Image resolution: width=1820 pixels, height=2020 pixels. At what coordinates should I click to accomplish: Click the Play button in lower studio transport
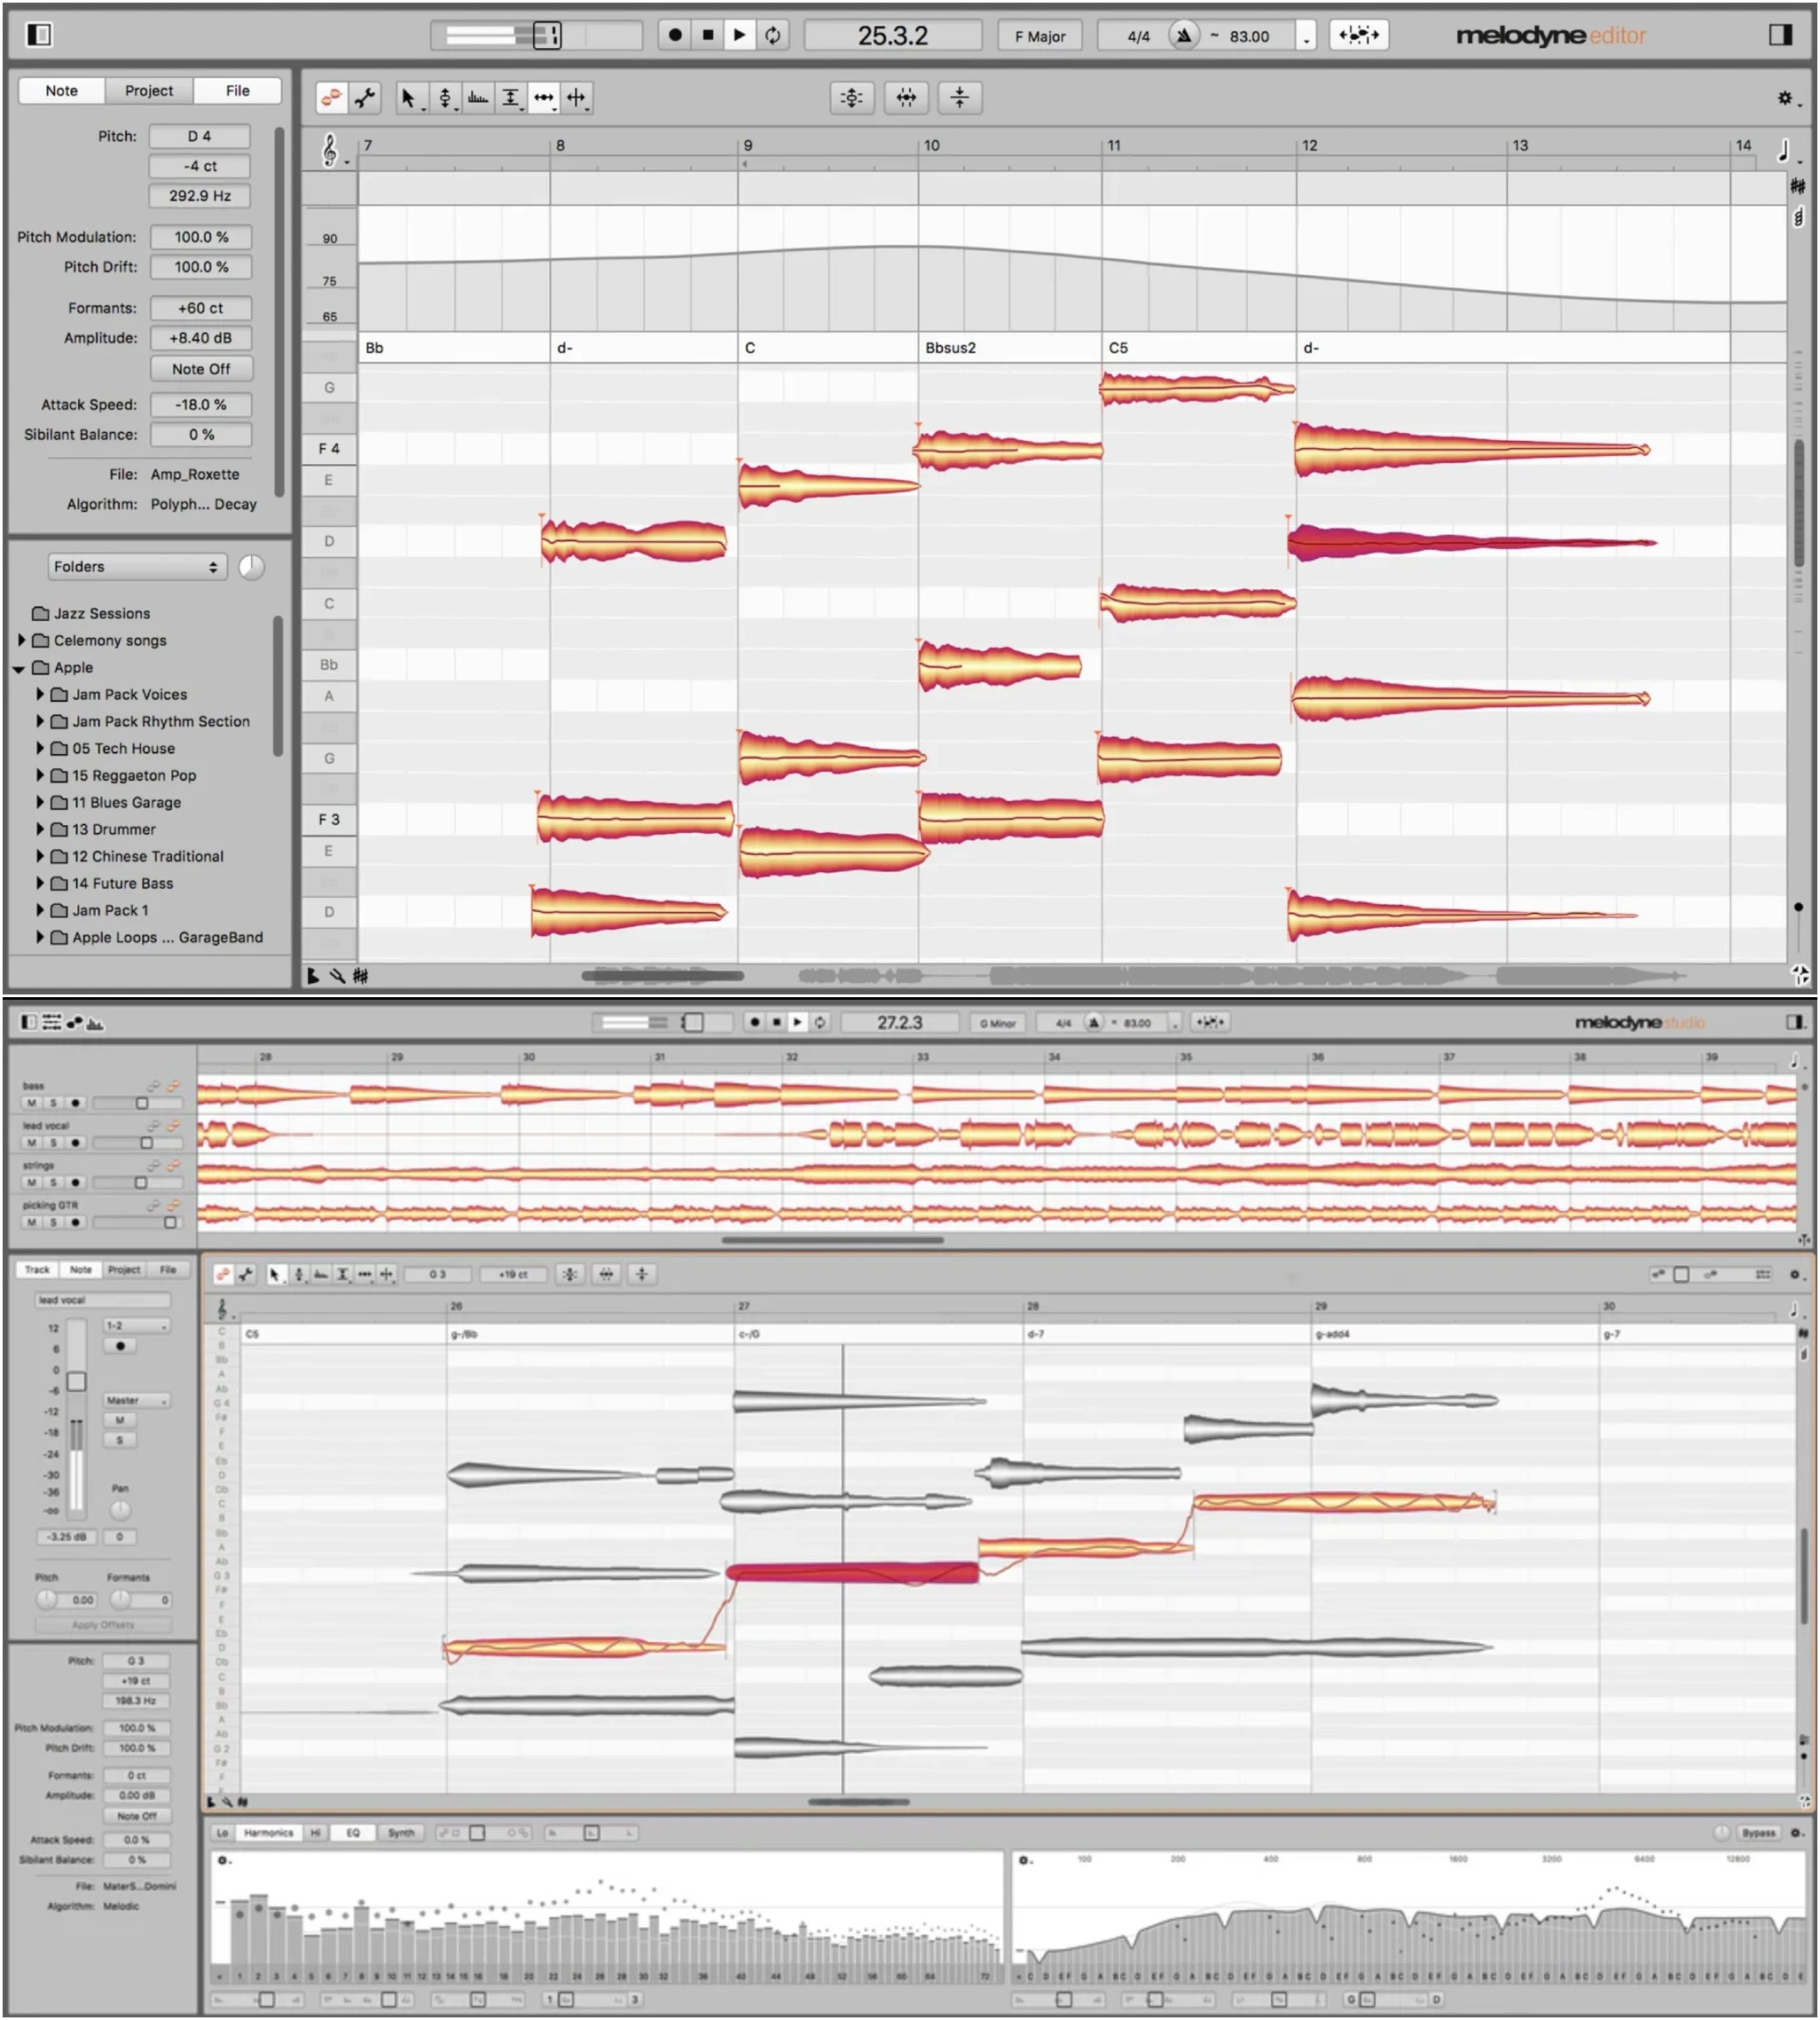point(797,1022)
